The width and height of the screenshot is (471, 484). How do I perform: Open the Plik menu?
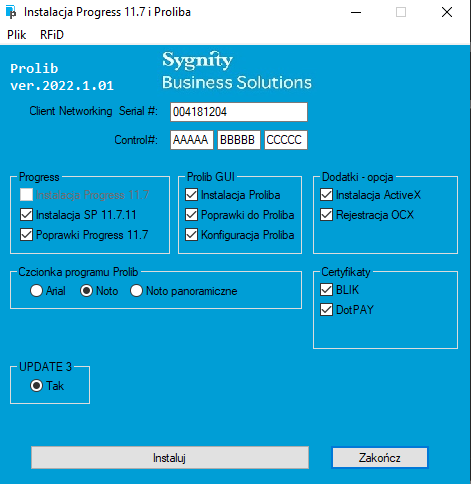[x=16, y=35]
